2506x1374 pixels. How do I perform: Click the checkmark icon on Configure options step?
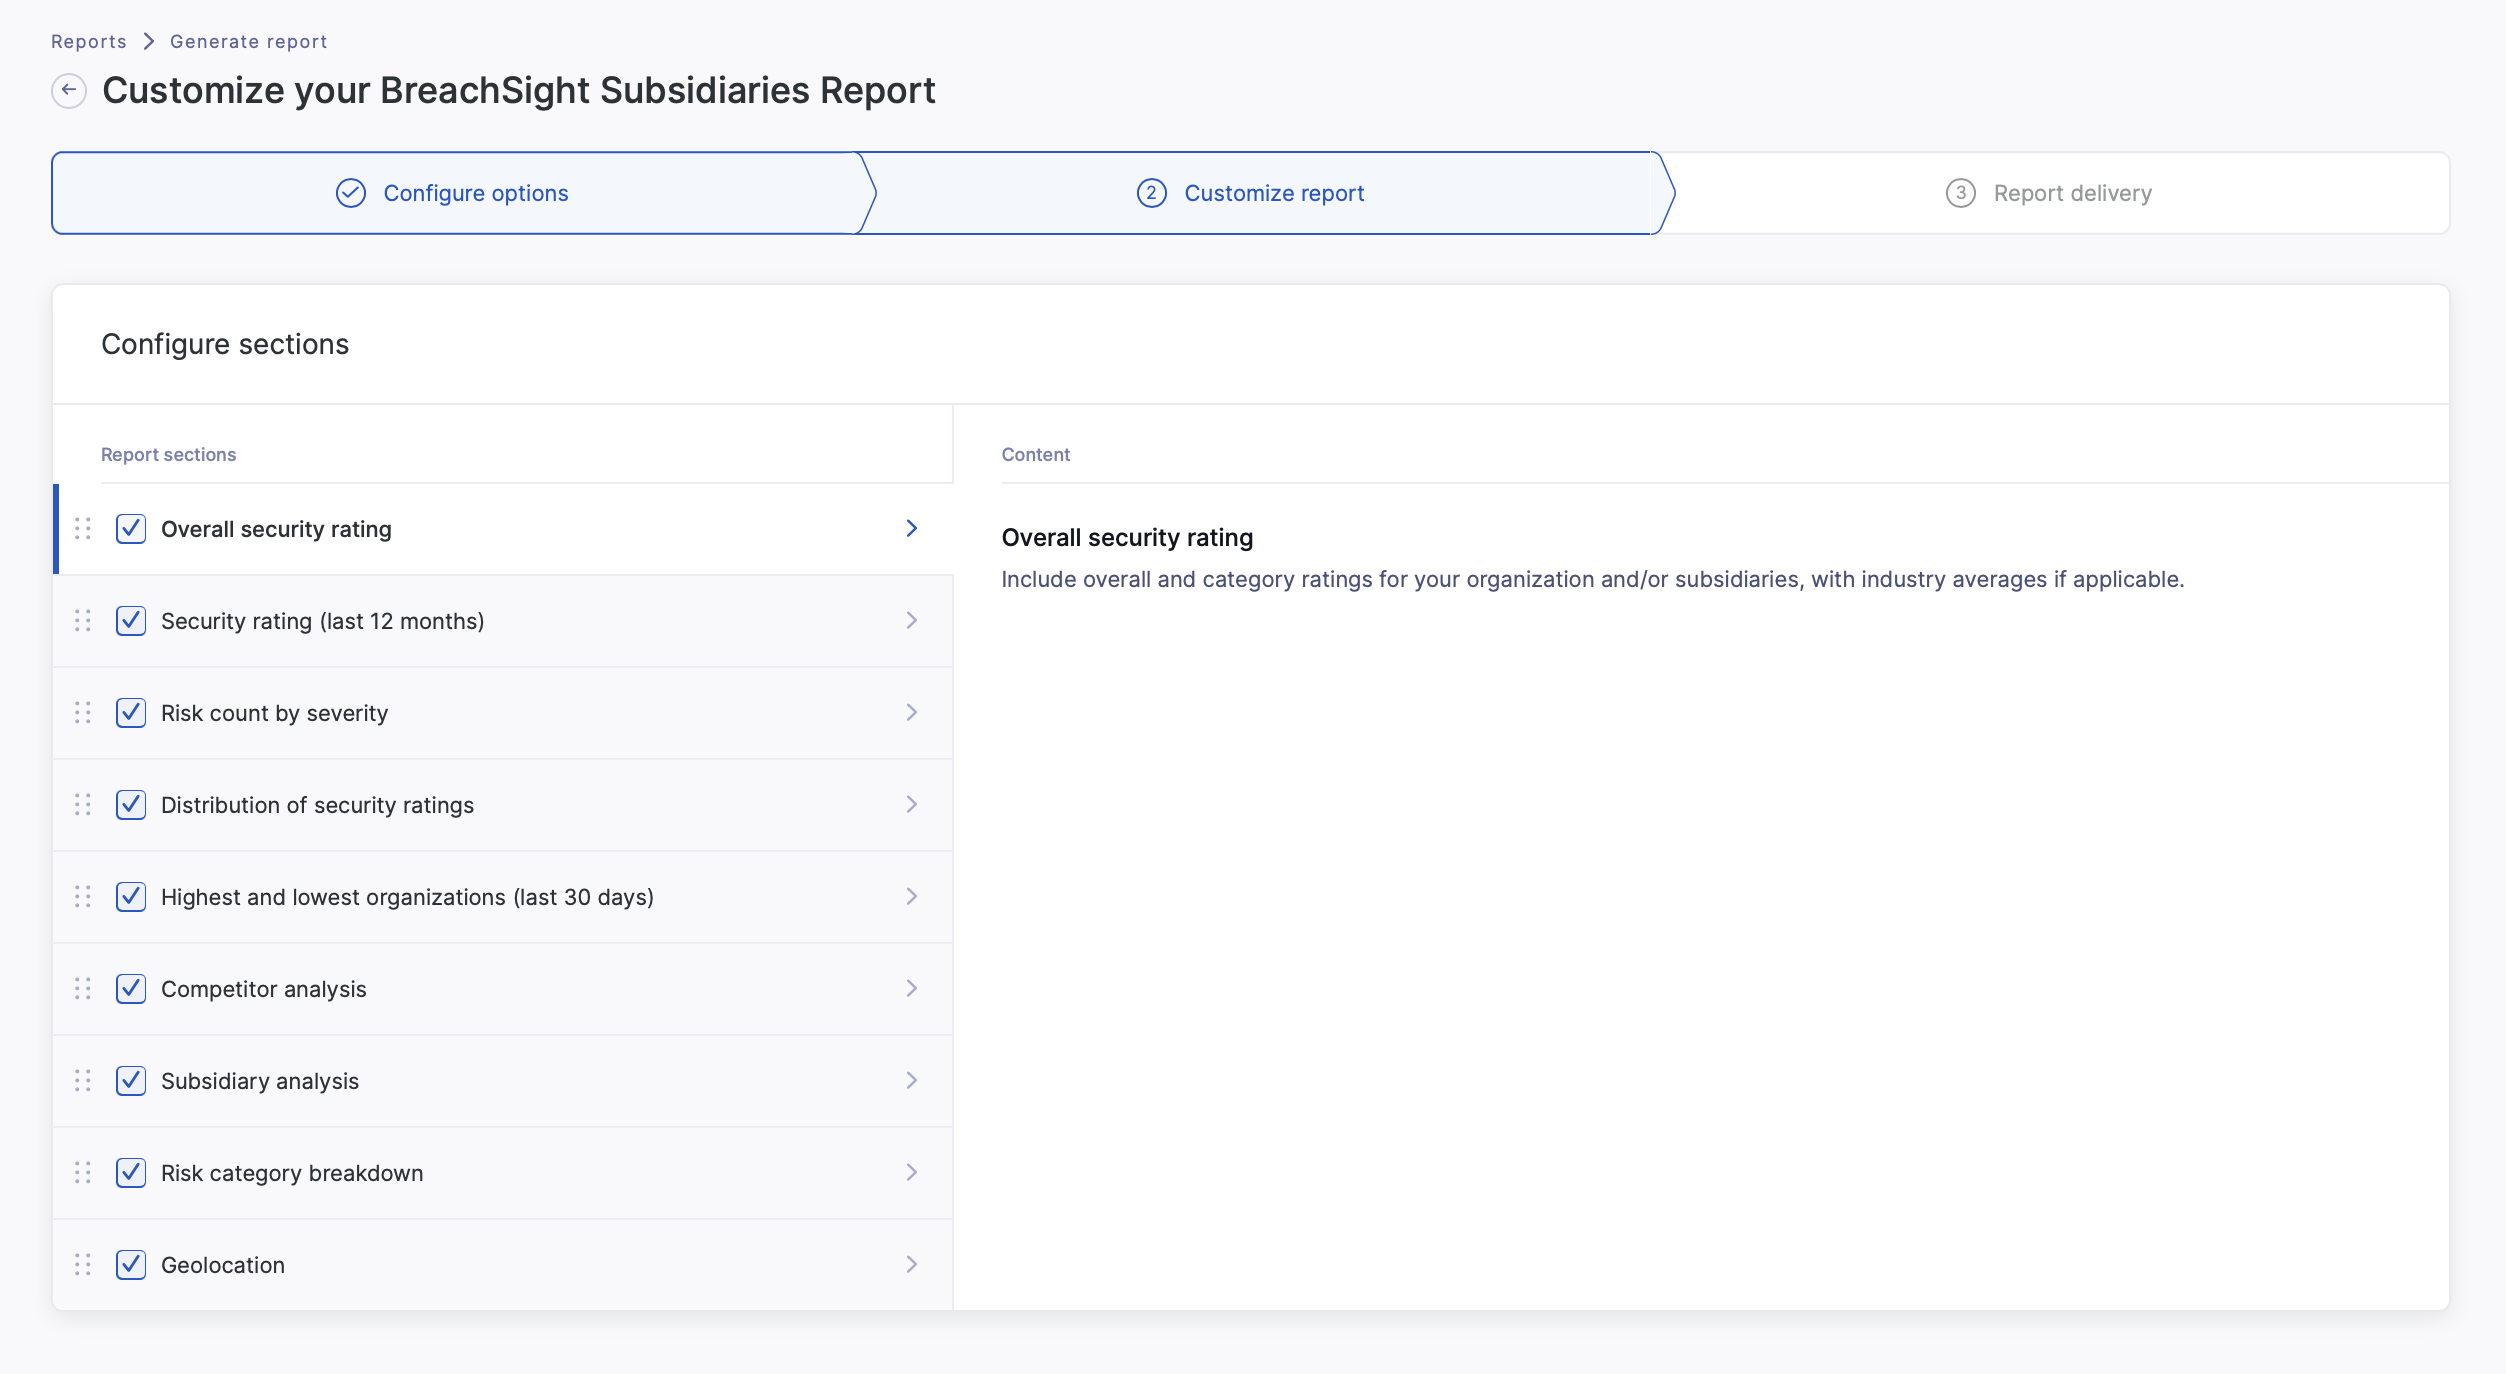[x=351, y=193]
